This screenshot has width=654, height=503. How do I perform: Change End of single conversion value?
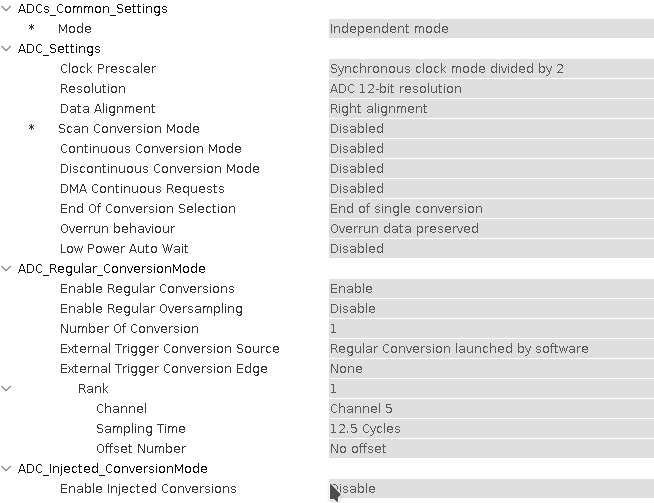point(490,209)
